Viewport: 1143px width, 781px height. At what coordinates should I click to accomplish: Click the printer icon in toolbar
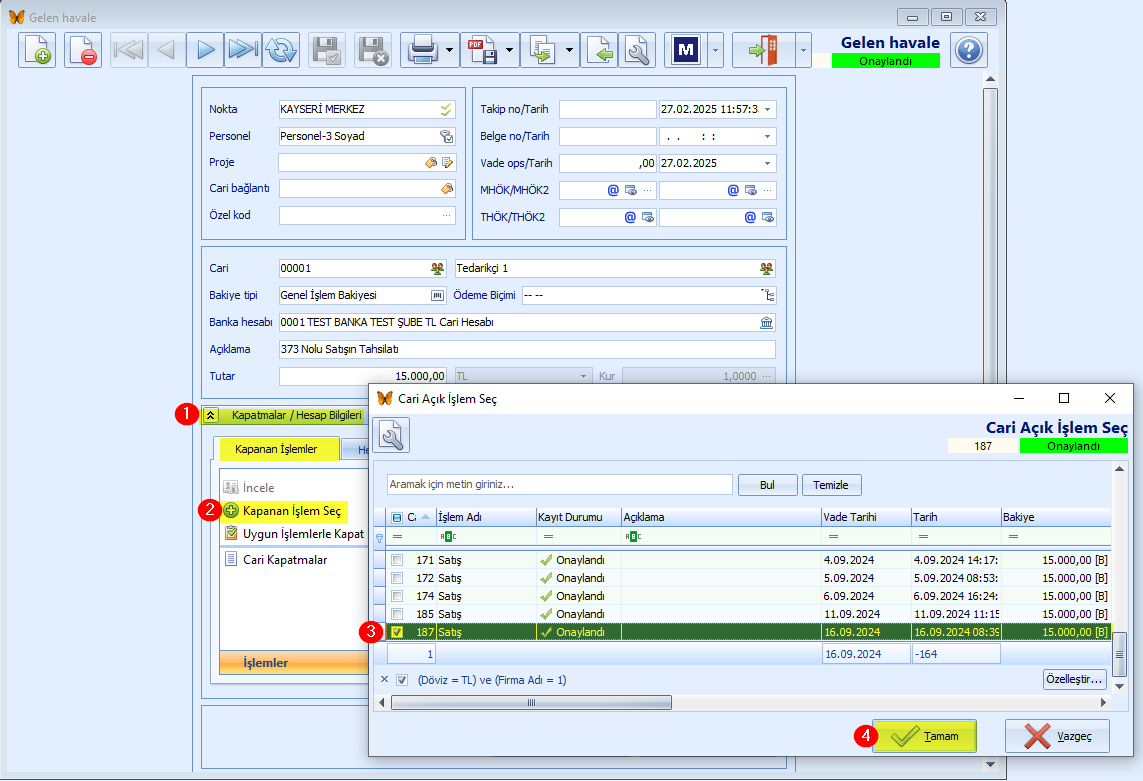422,50
